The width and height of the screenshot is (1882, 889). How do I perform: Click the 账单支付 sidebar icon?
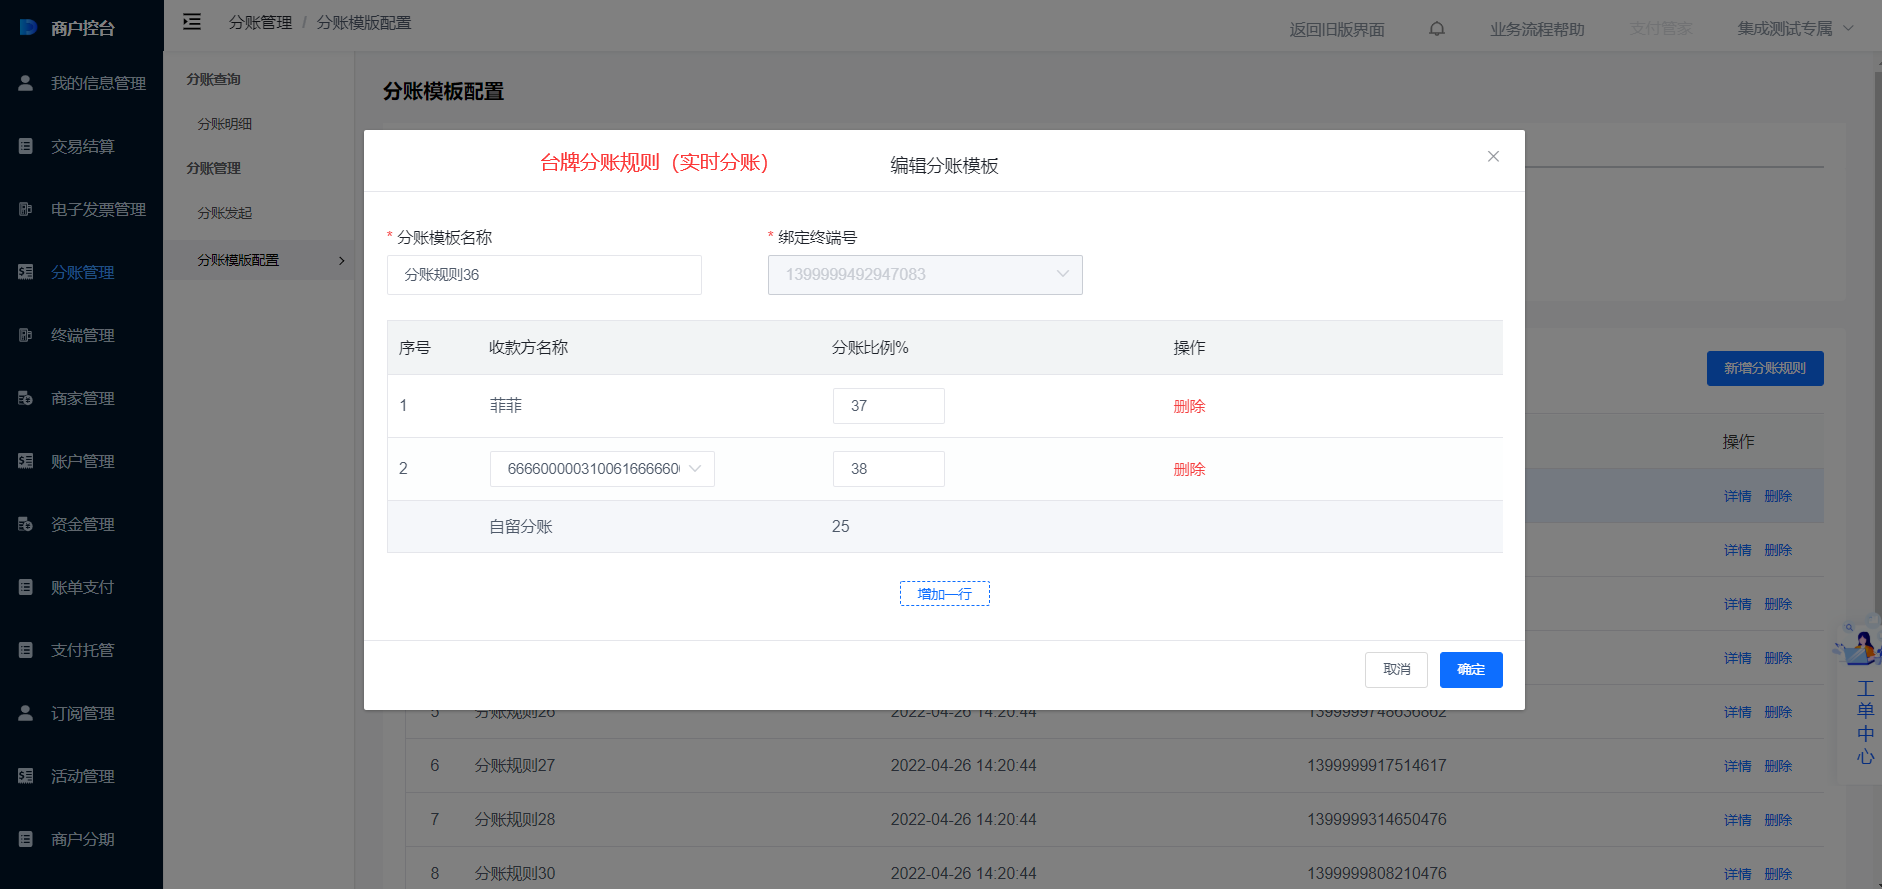click(26, 587)
